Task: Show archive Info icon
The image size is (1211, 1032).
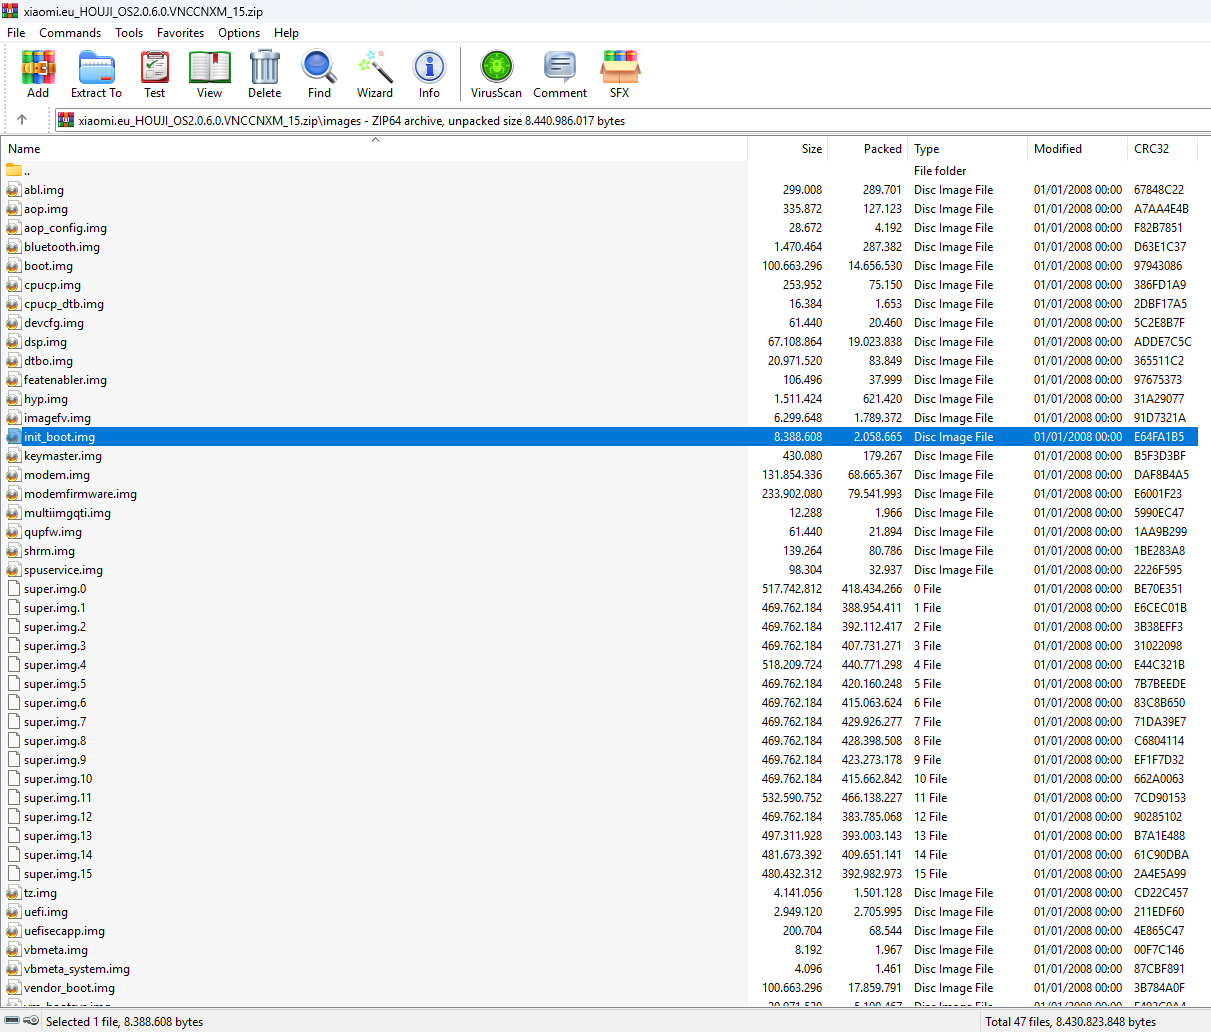Action: (429, 68)
